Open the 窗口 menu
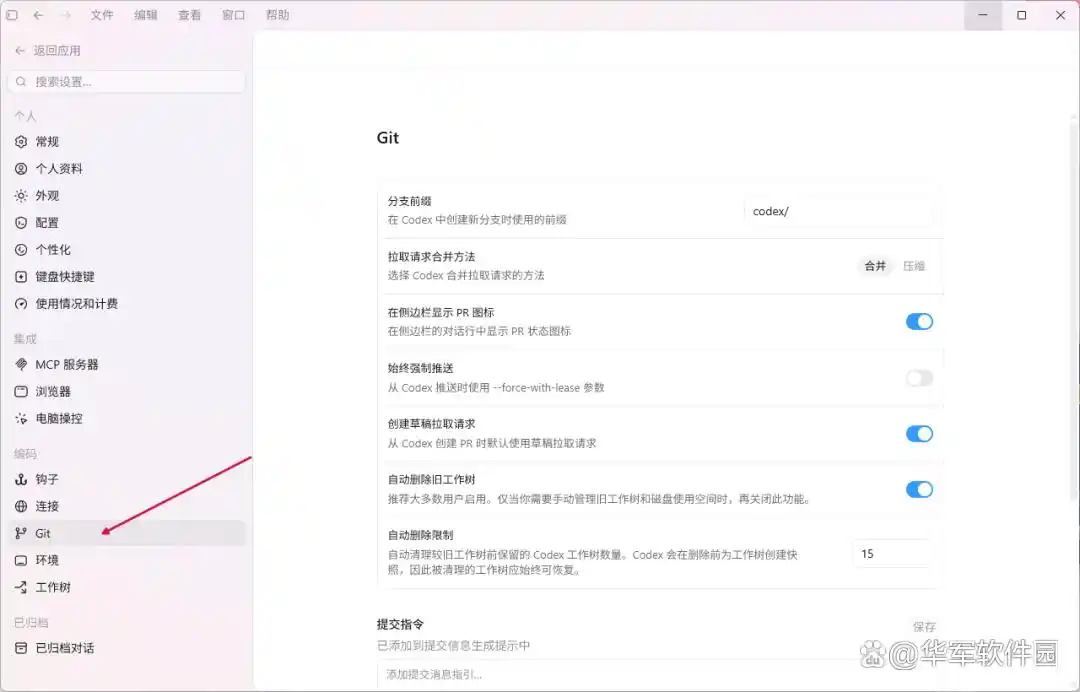Screen dimensions: 1080x692 point(233,14)
